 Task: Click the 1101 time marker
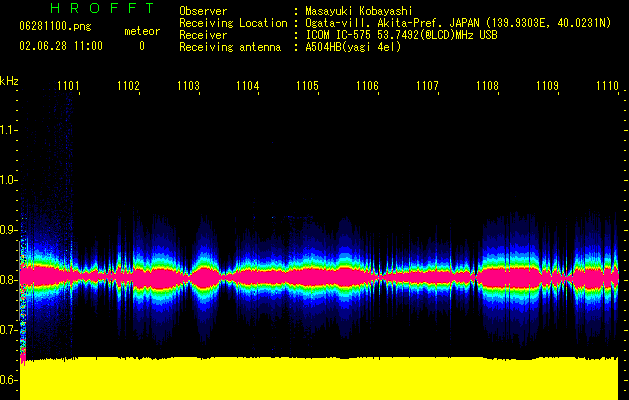[x=68, y=85]
